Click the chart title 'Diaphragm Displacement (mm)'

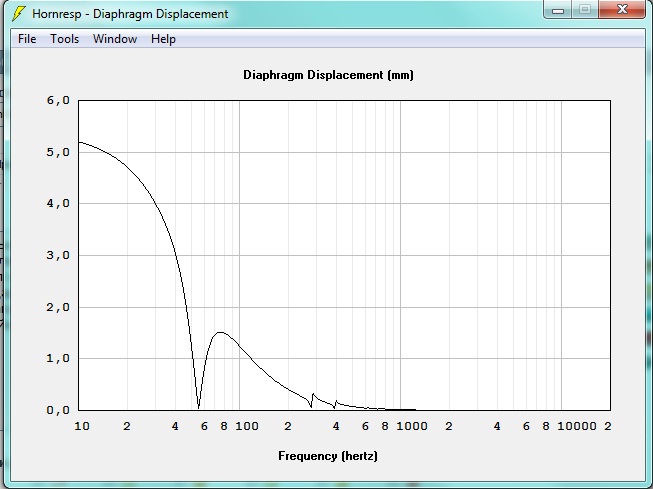click(328, 75)
